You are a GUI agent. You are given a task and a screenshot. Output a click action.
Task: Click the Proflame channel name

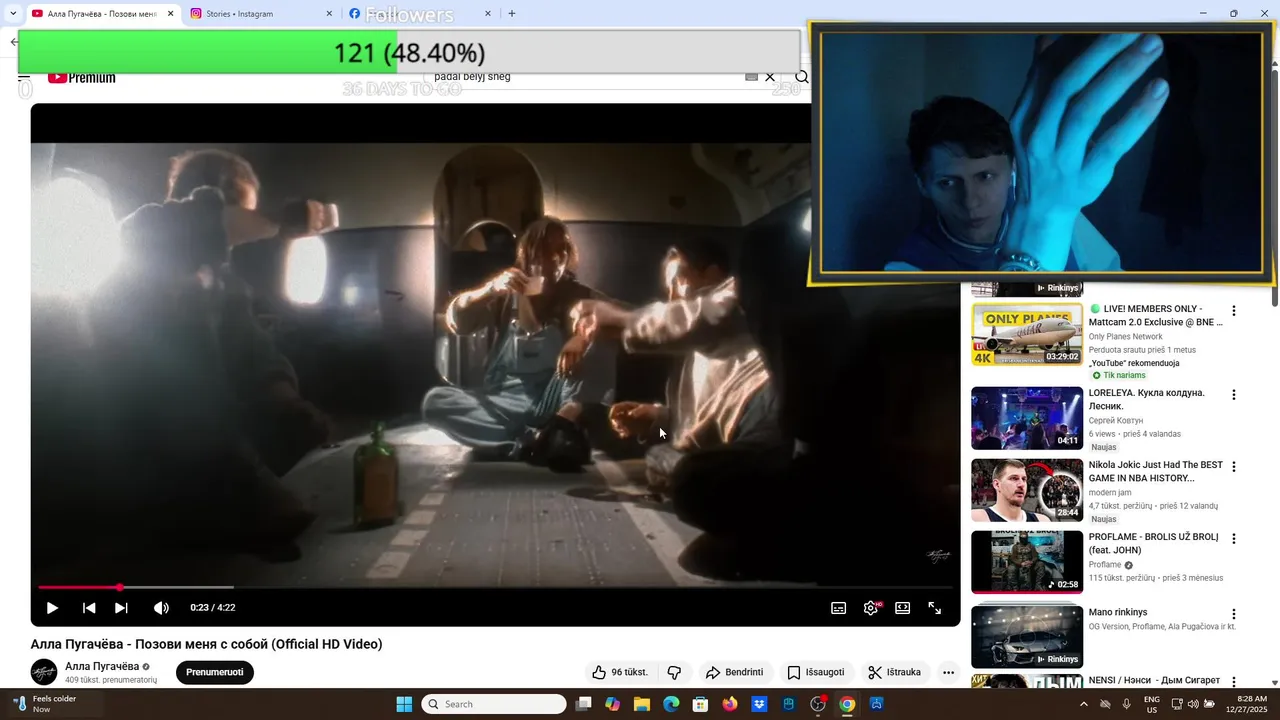1105,565
